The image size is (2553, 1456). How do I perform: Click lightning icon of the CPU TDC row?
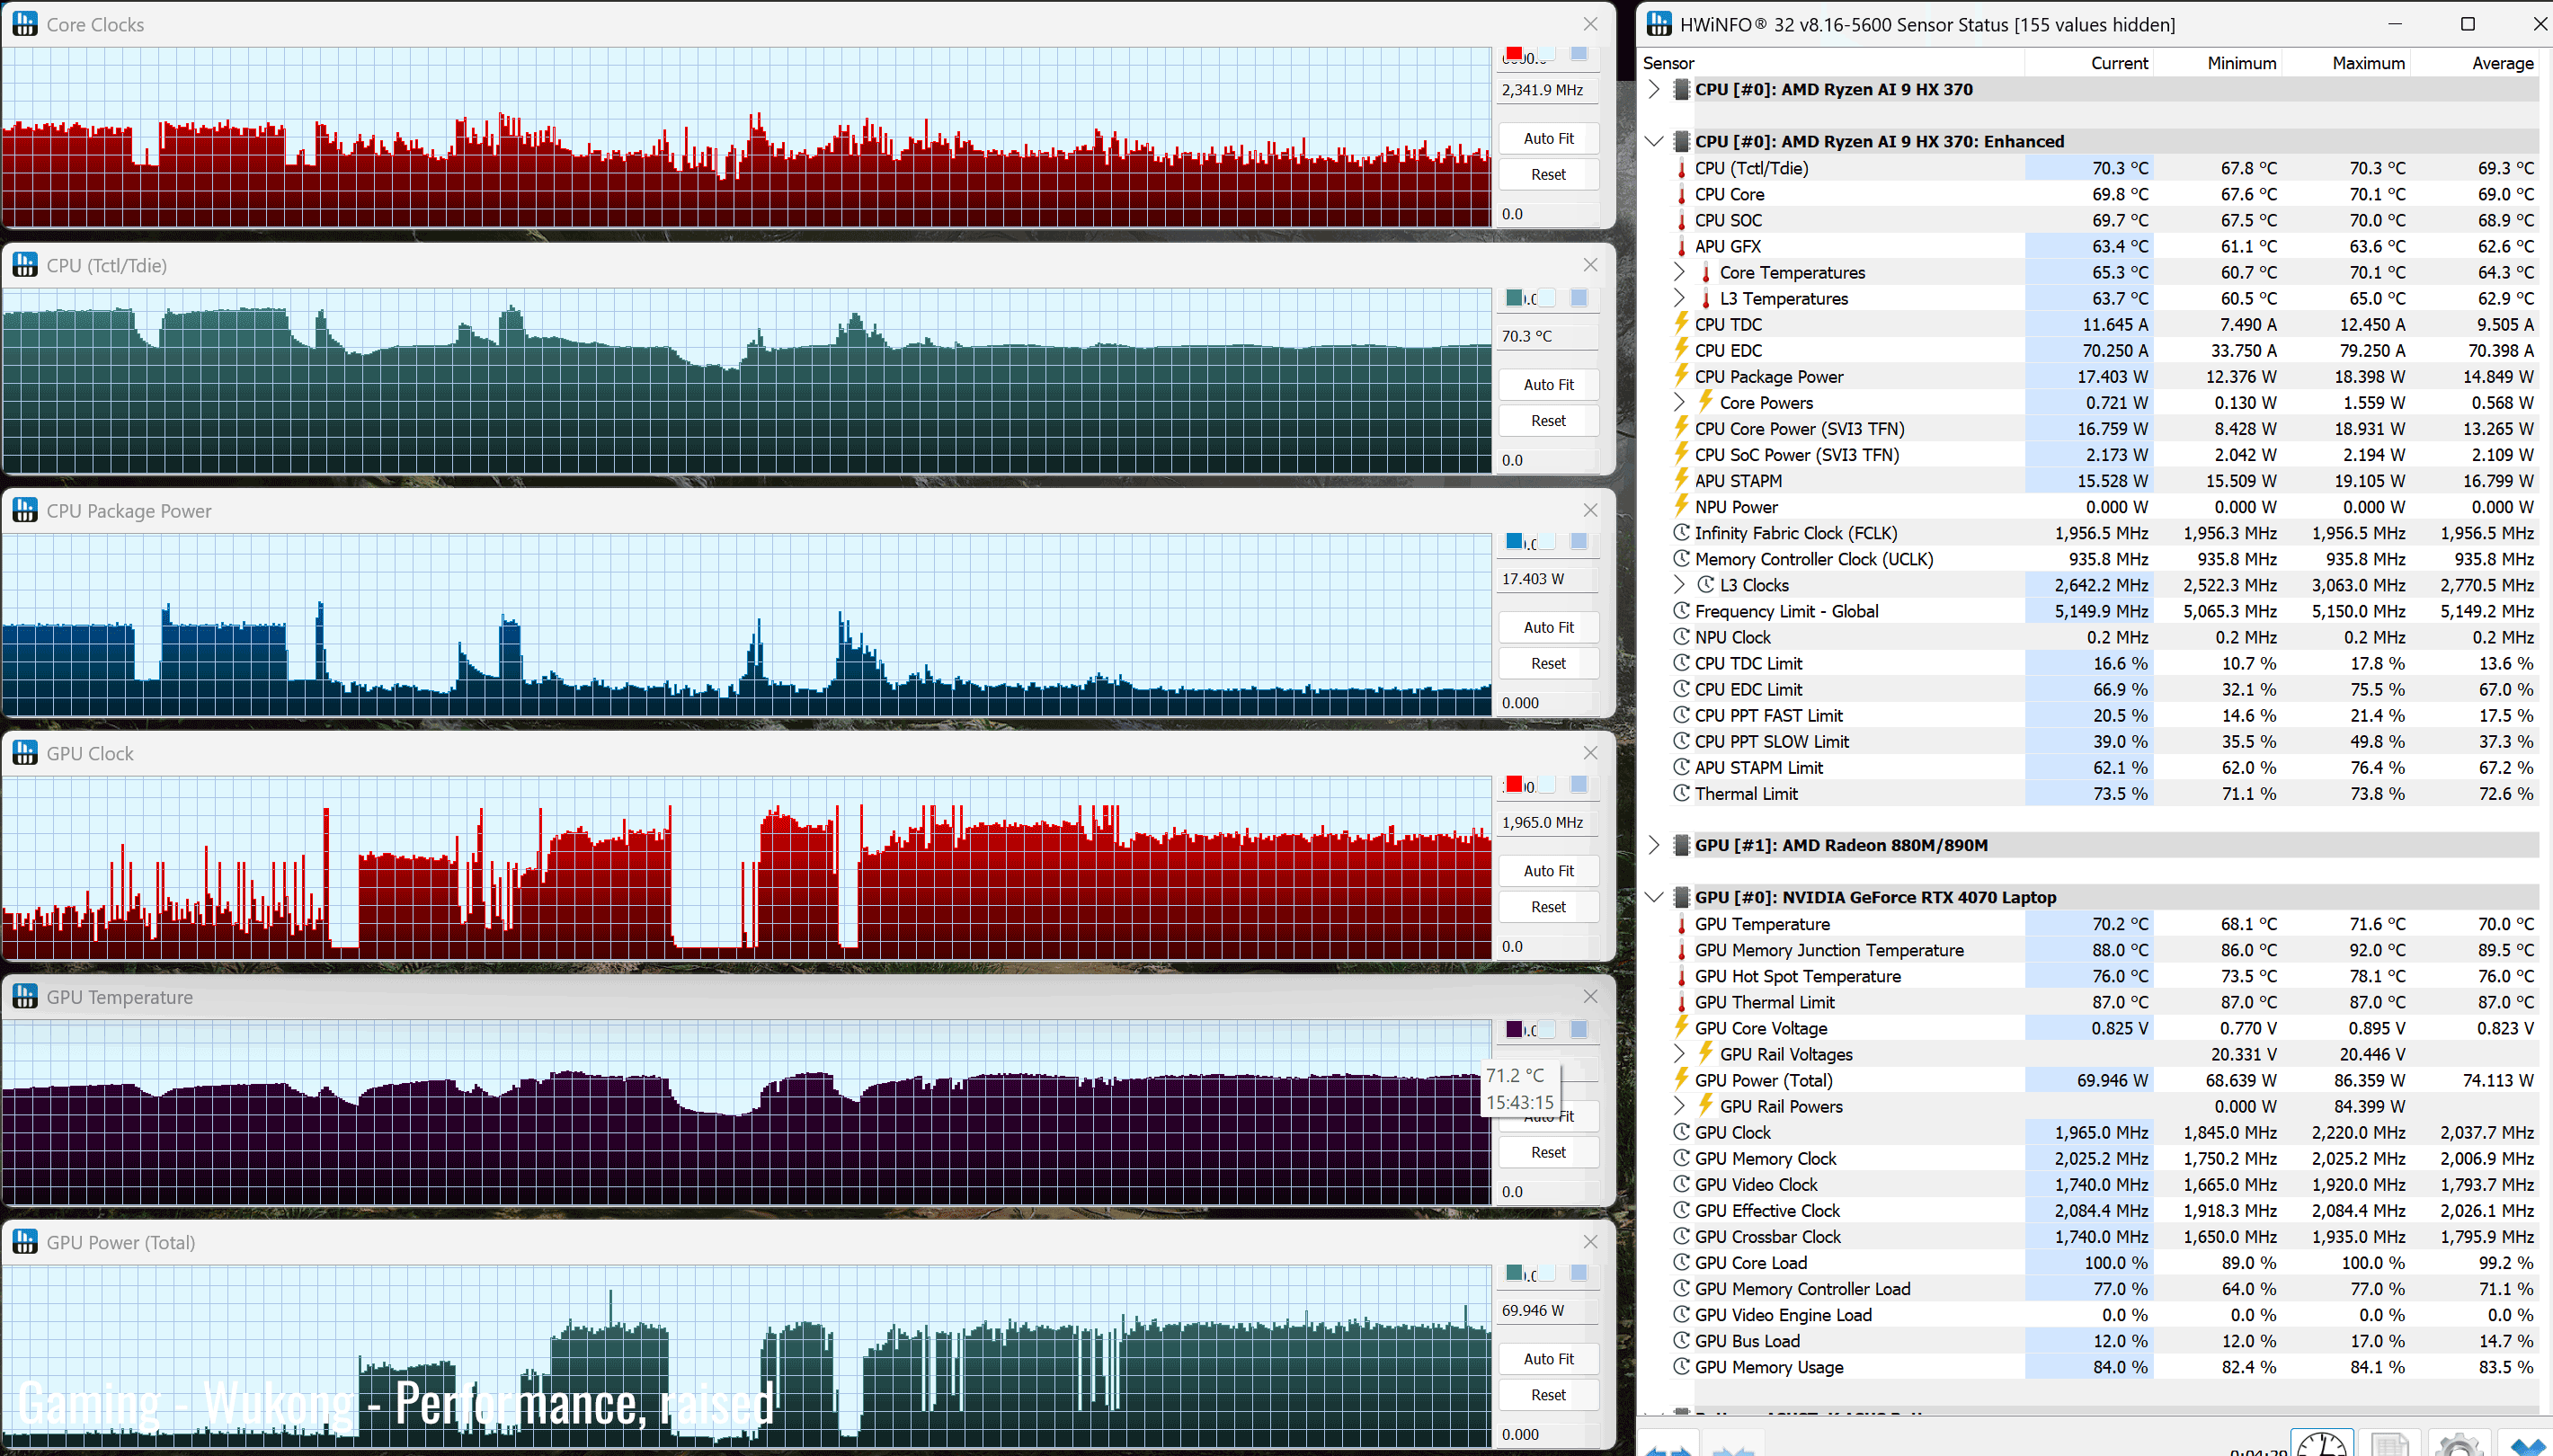[x=1682, y=324]
